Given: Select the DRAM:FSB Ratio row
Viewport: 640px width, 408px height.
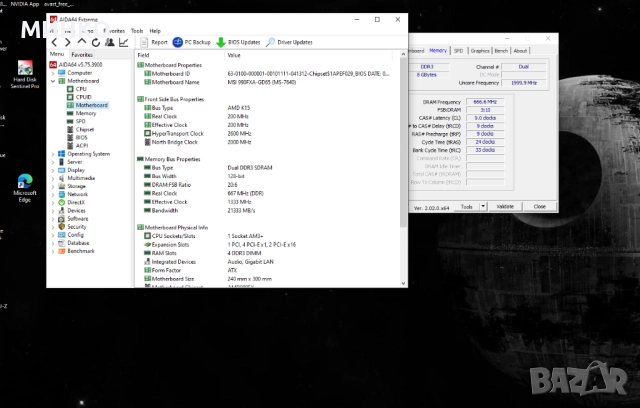Looking at the screenshot, I should pyautogui.click(x=267, y=185).
